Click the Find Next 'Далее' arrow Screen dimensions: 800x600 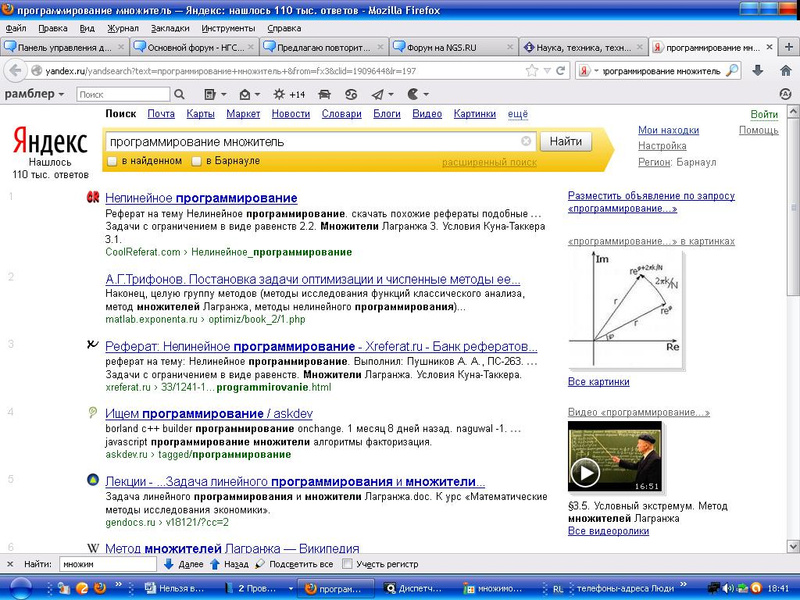tap(168, 564)
